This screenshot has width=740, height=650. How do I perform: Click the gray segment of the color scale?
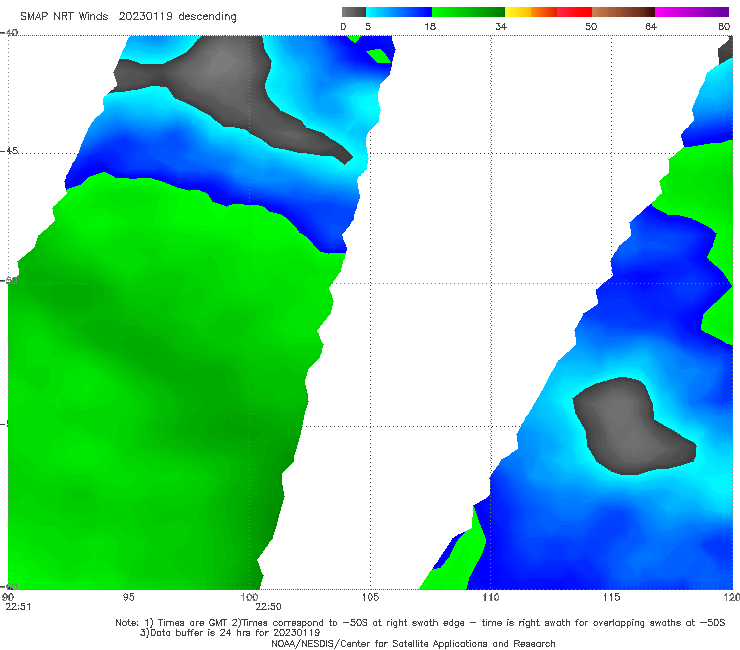click(353, 12)
